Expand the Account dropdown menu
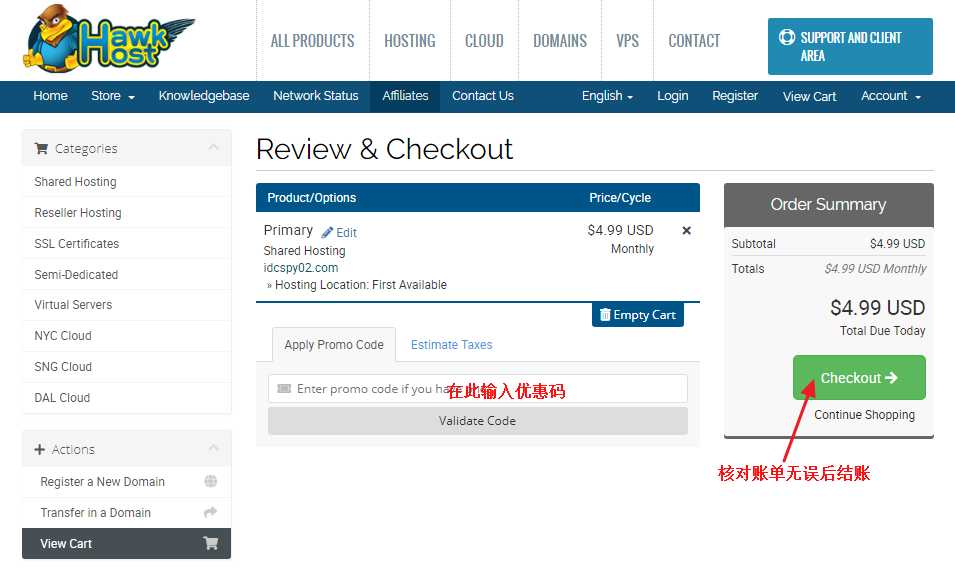The image size is (955, 568). click(x=890, y=96)
